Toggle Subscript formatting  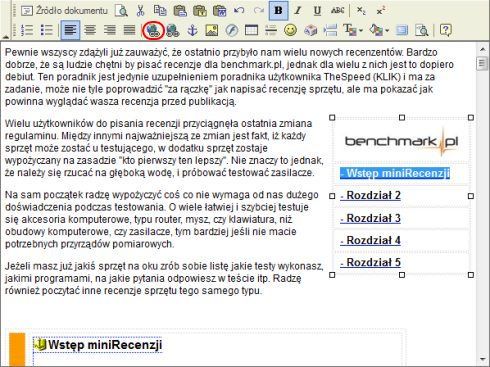[x=361, y=11]
